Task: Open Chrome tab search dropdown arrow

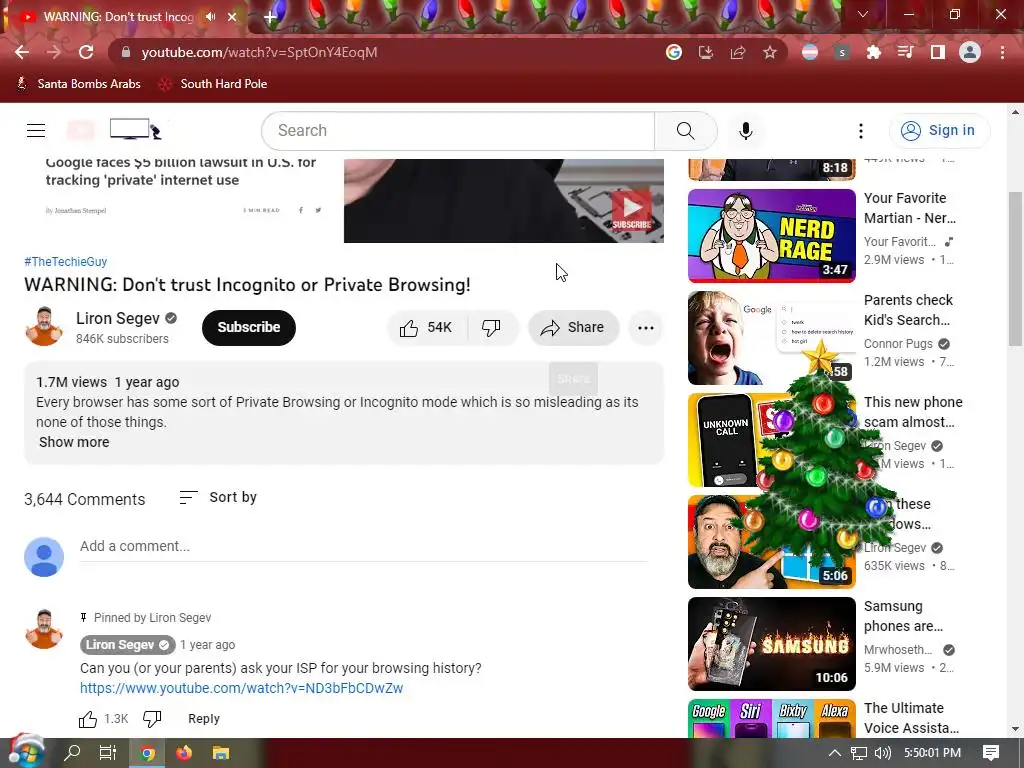Action: pyautogui.click(x=863, y=14)
